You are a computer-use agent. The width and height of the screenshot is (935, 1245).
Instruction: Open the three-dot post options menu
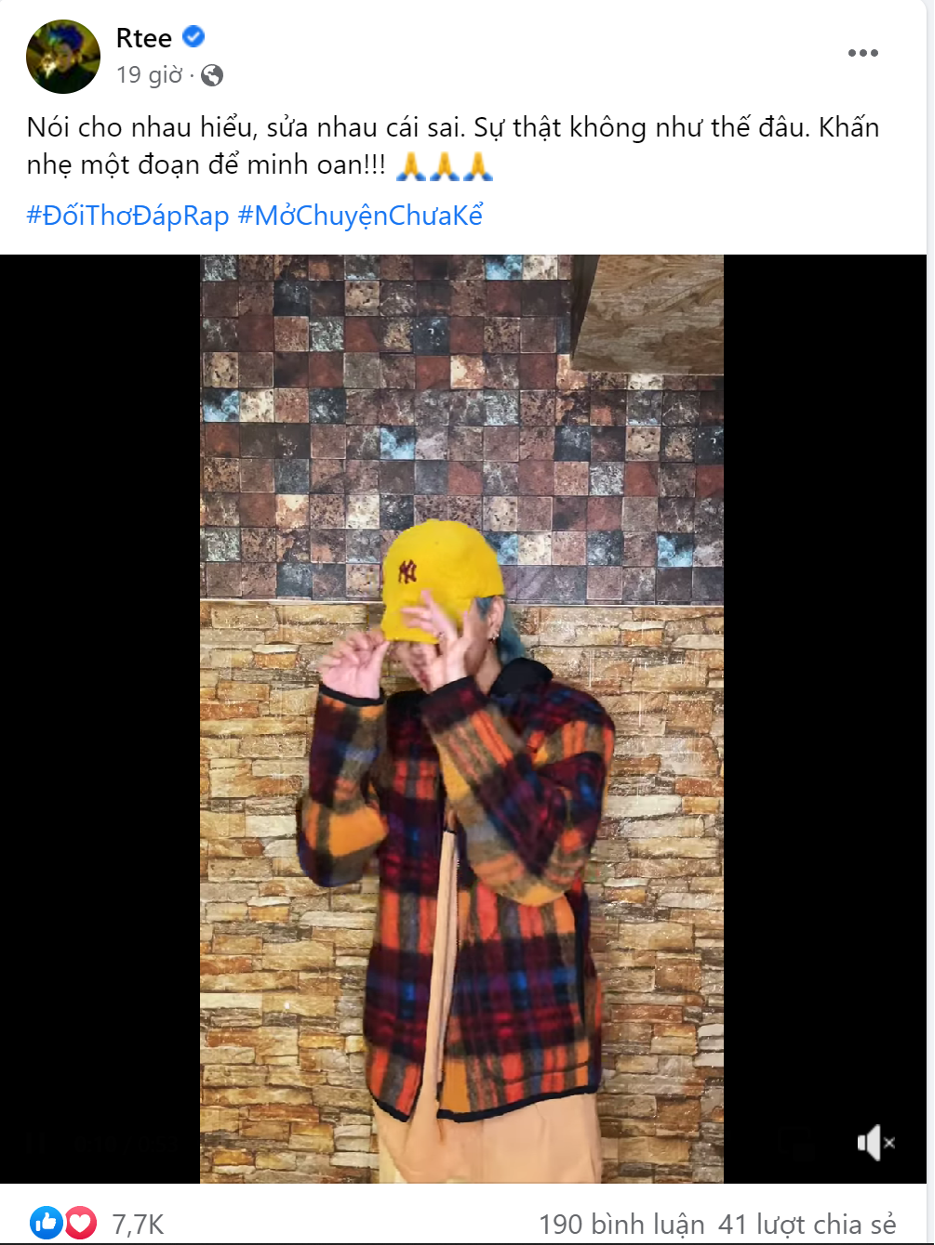(864, 53)
